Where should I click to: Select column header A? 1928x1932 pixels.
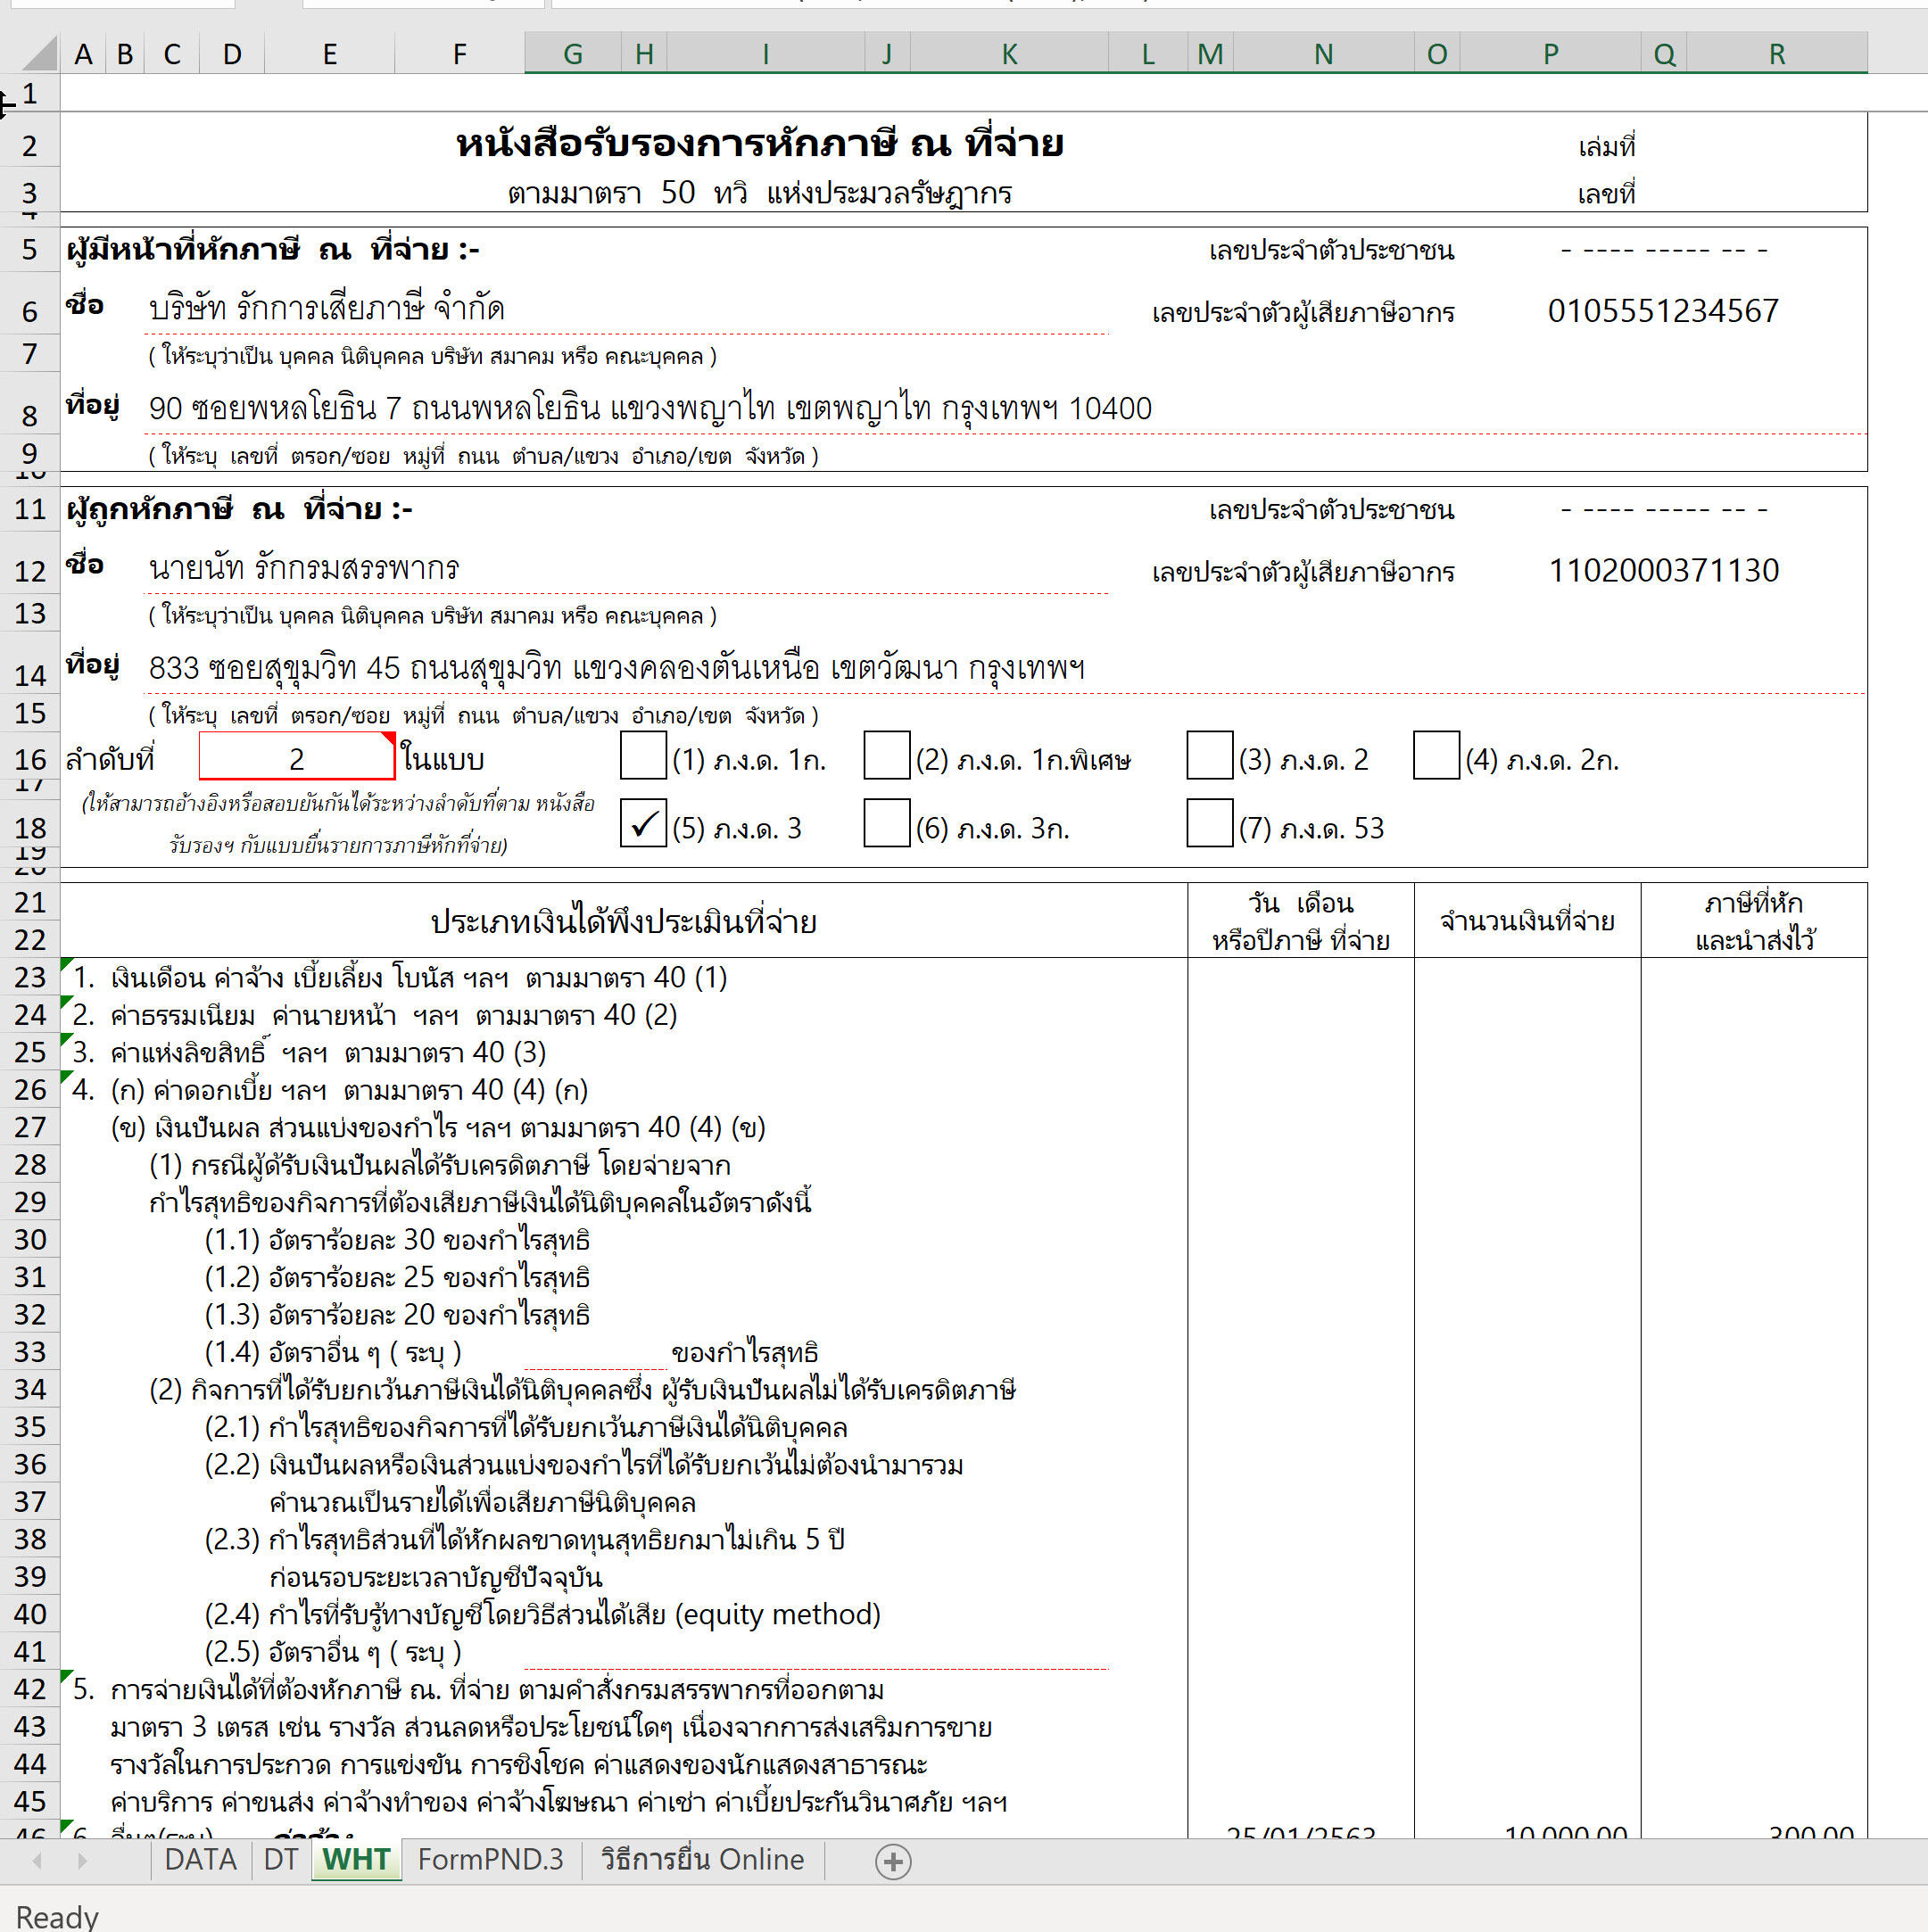pos(83,53)
